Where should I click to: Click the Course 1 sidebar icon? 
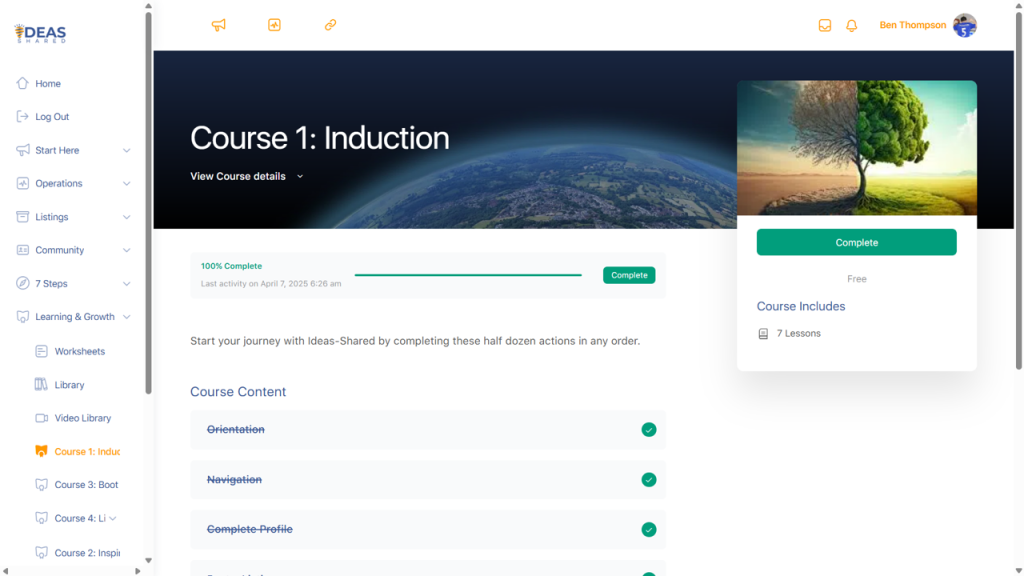[x=41, y=451]
